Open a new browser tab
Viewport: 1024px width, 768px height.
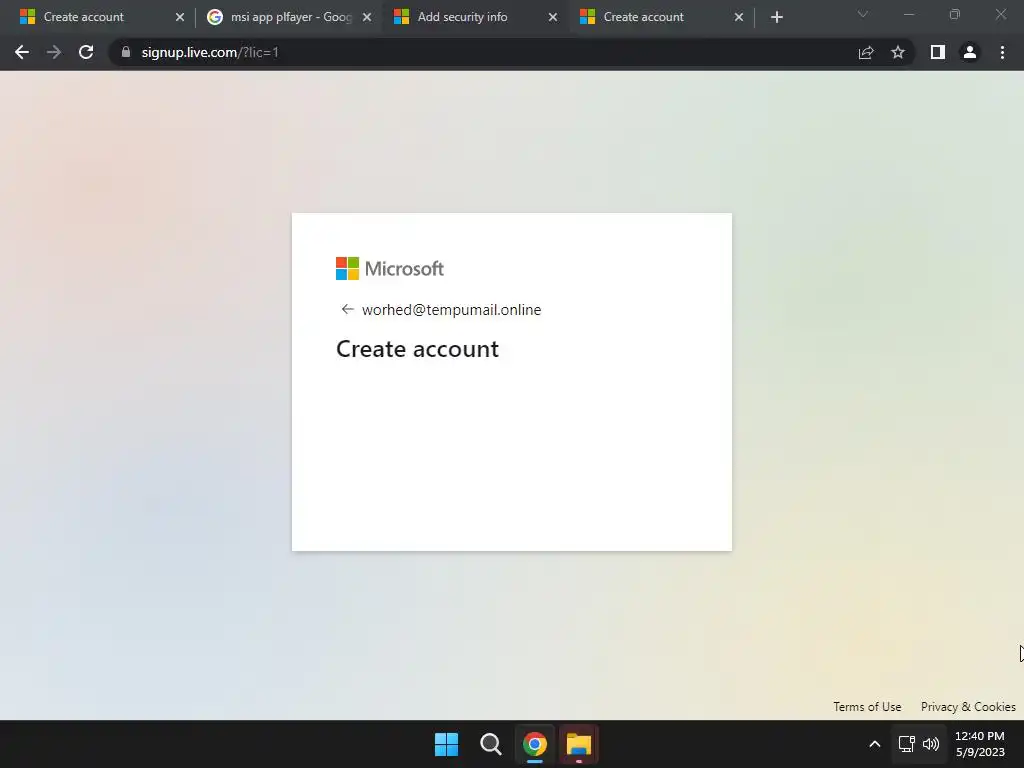click(x=776, y=17)
